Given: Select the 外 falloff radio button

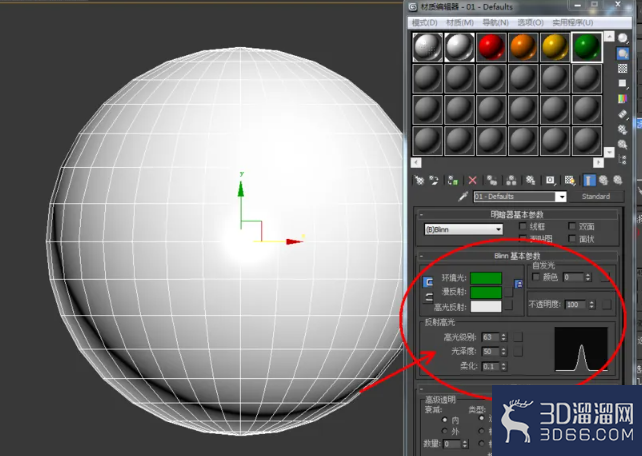Looking at the screenshot, I should [x=445, y=431].
